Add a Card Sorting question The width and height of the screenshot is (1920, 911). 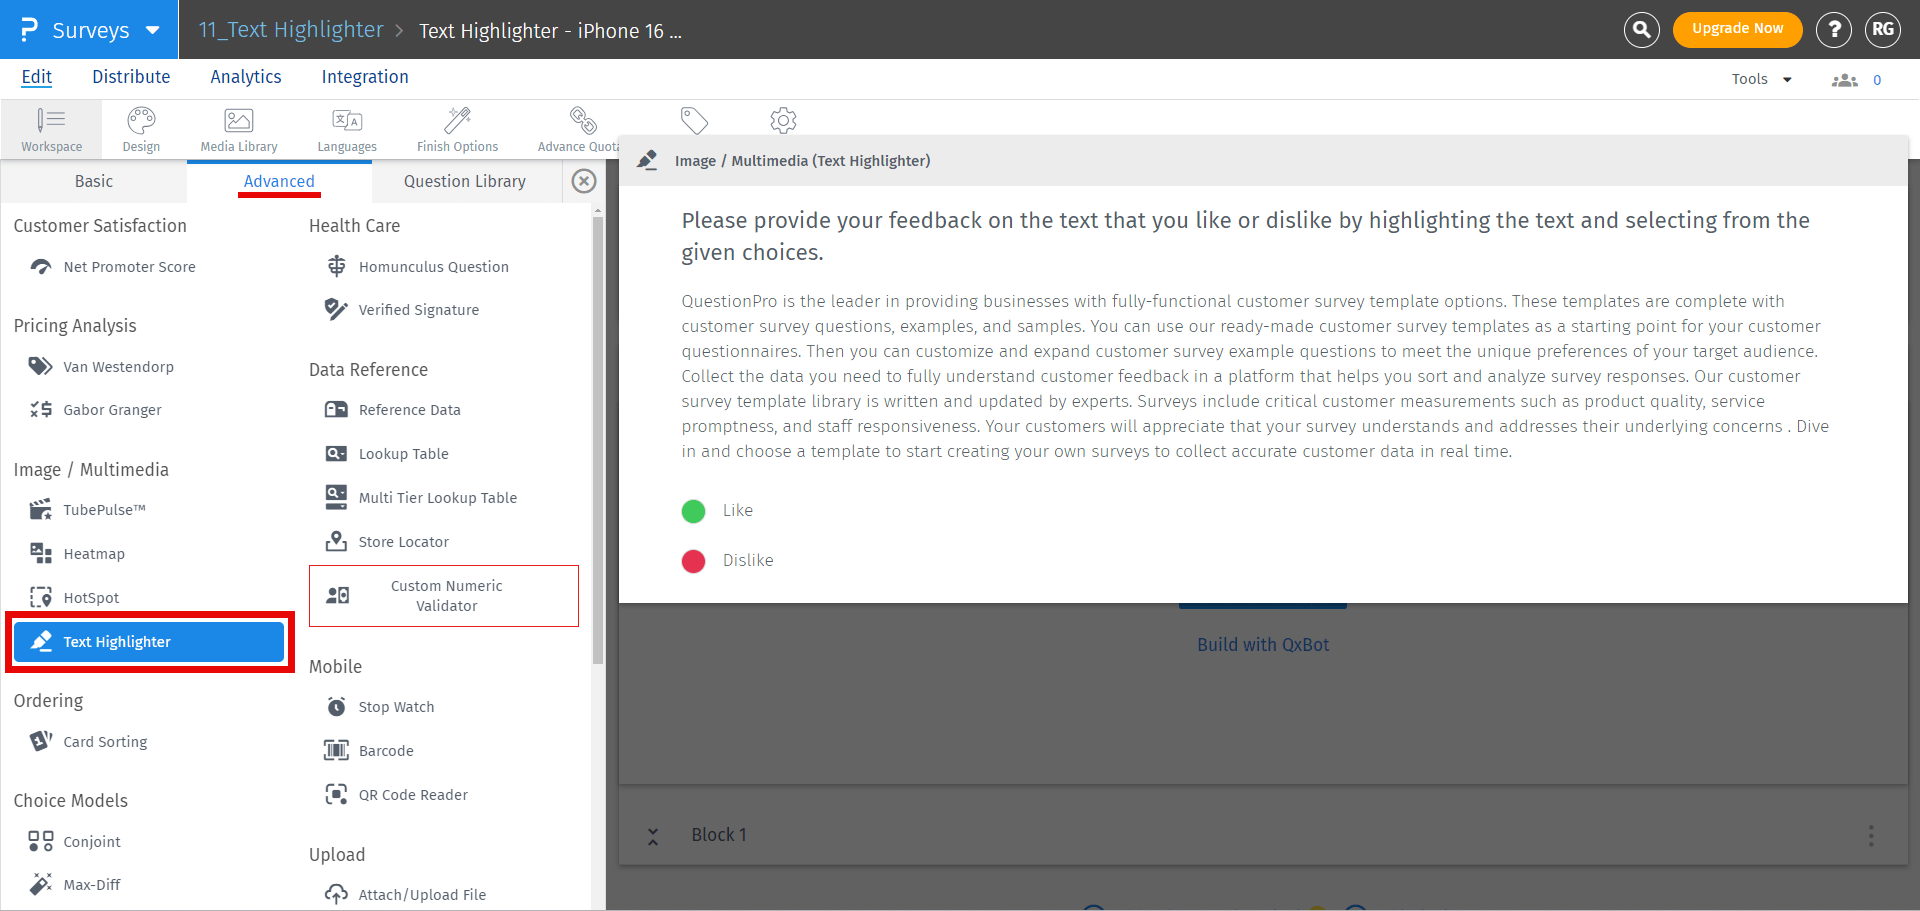tap(88, 742)
